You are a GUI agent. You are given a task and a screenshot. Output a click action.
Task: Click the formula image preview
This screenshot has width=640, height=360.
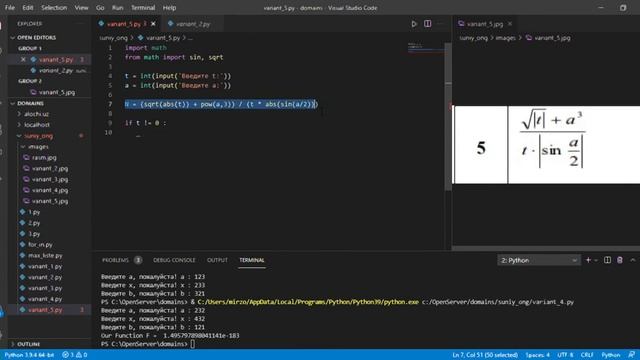547,144
